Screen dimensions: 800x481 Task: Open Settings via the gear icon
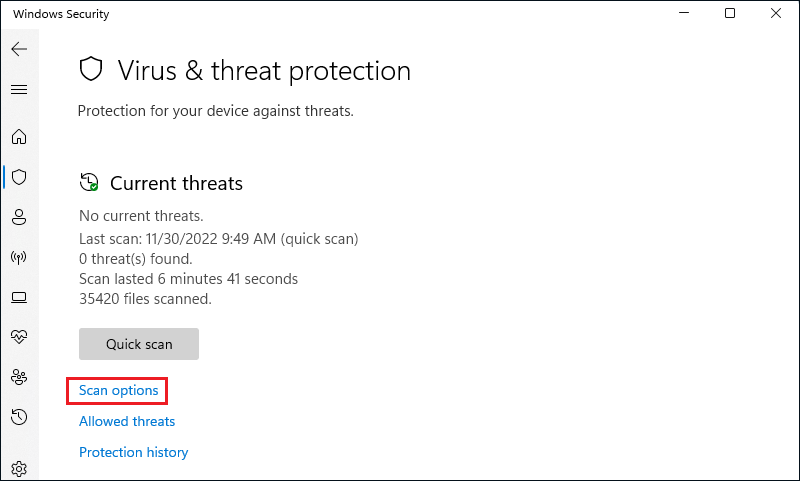[x=19, y=468]
